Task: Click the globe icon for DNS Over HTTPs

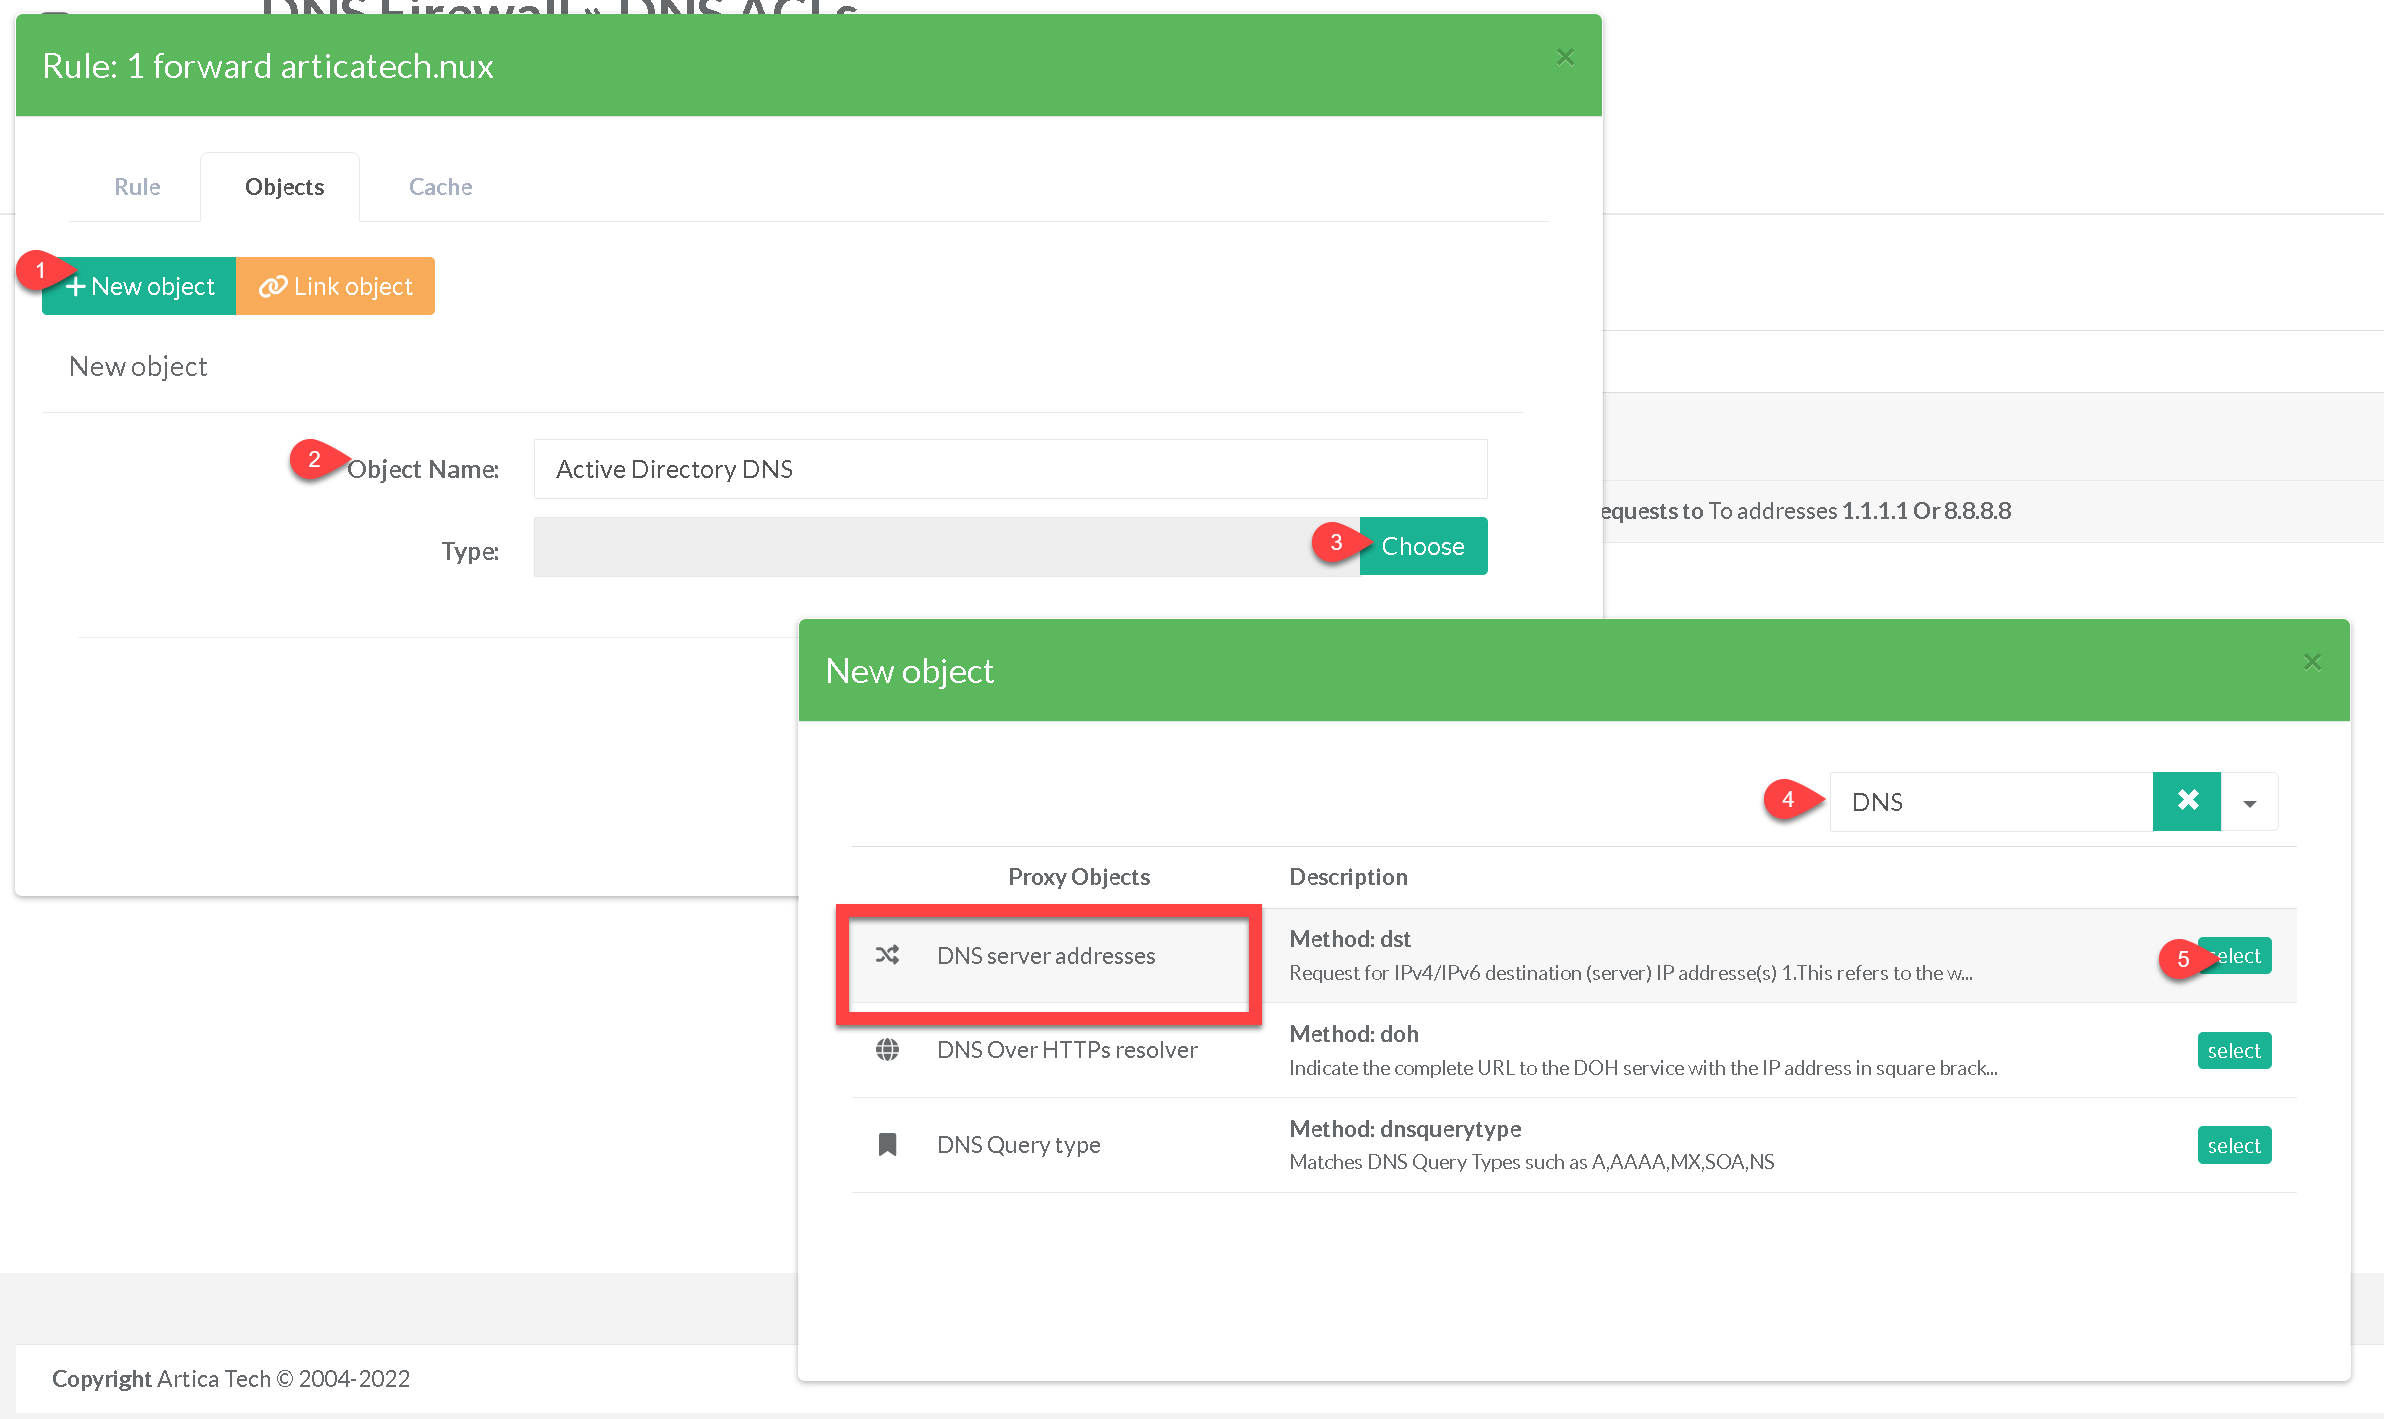Action: click(x=887, y=1050)
